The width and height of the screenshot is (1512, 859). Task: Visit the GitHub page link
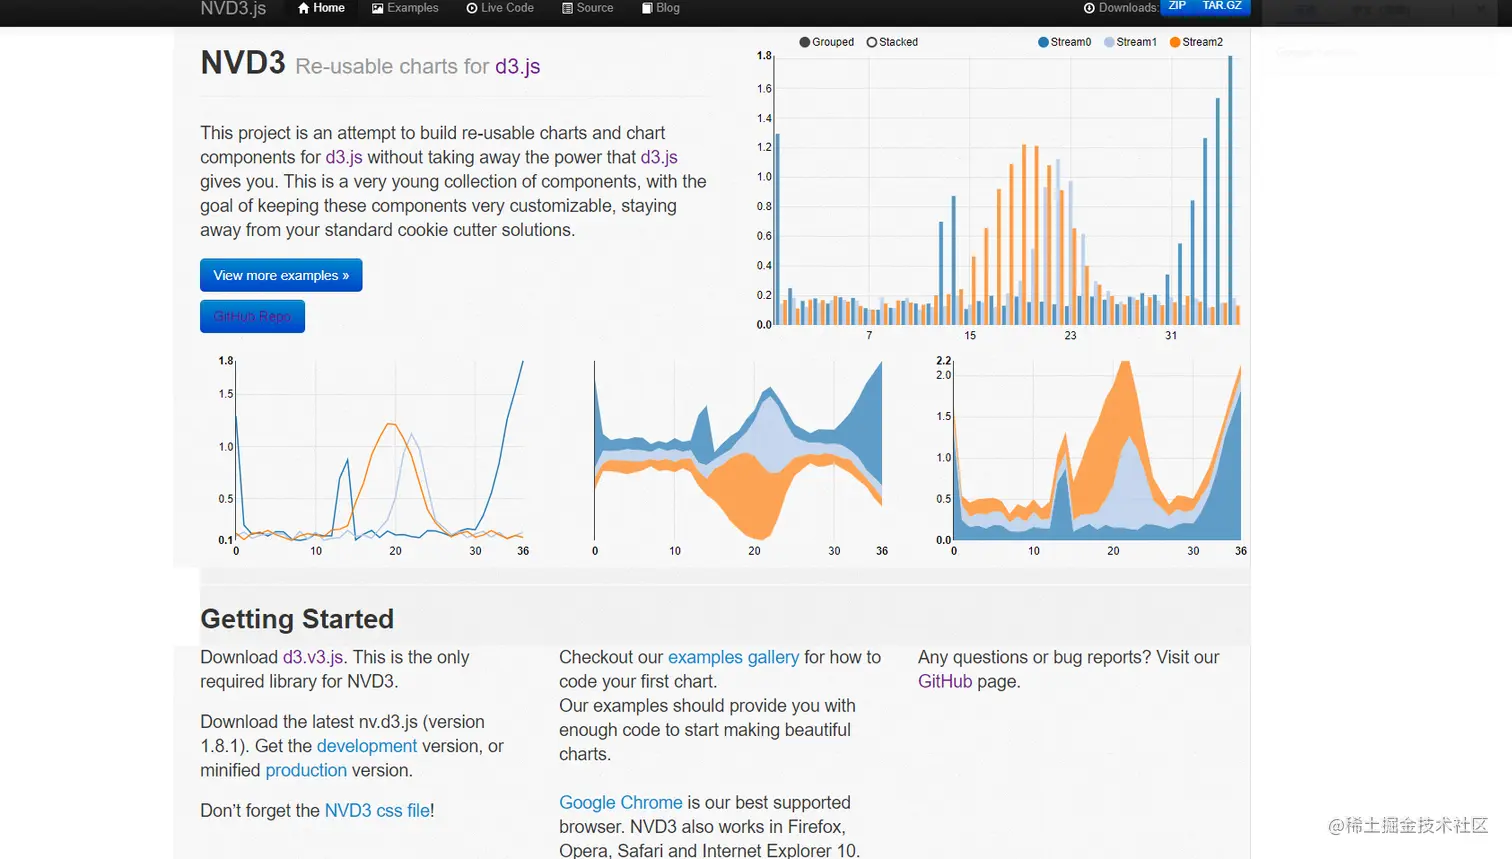[x=945, y=681]
